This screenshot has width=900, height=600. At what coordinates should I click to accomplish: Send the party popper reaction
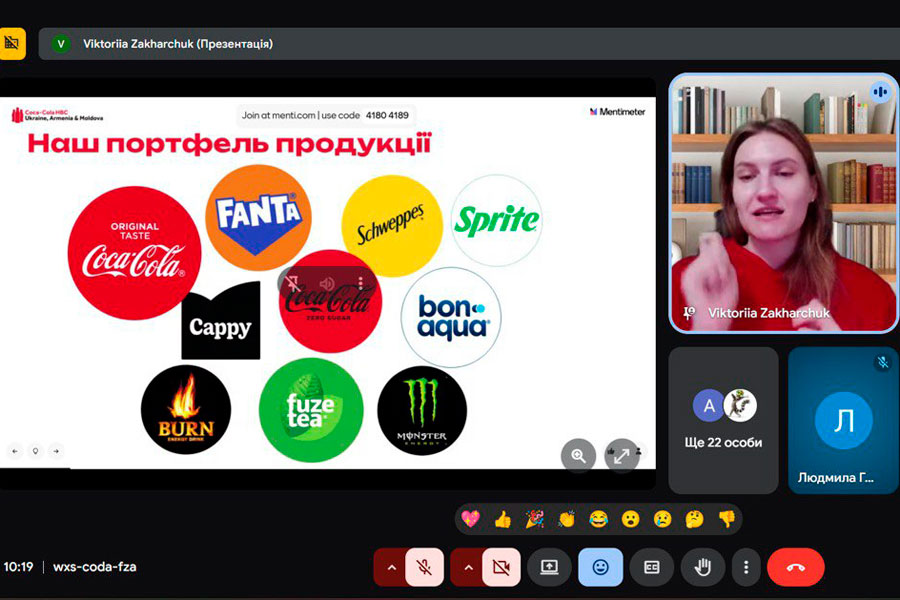534,519
